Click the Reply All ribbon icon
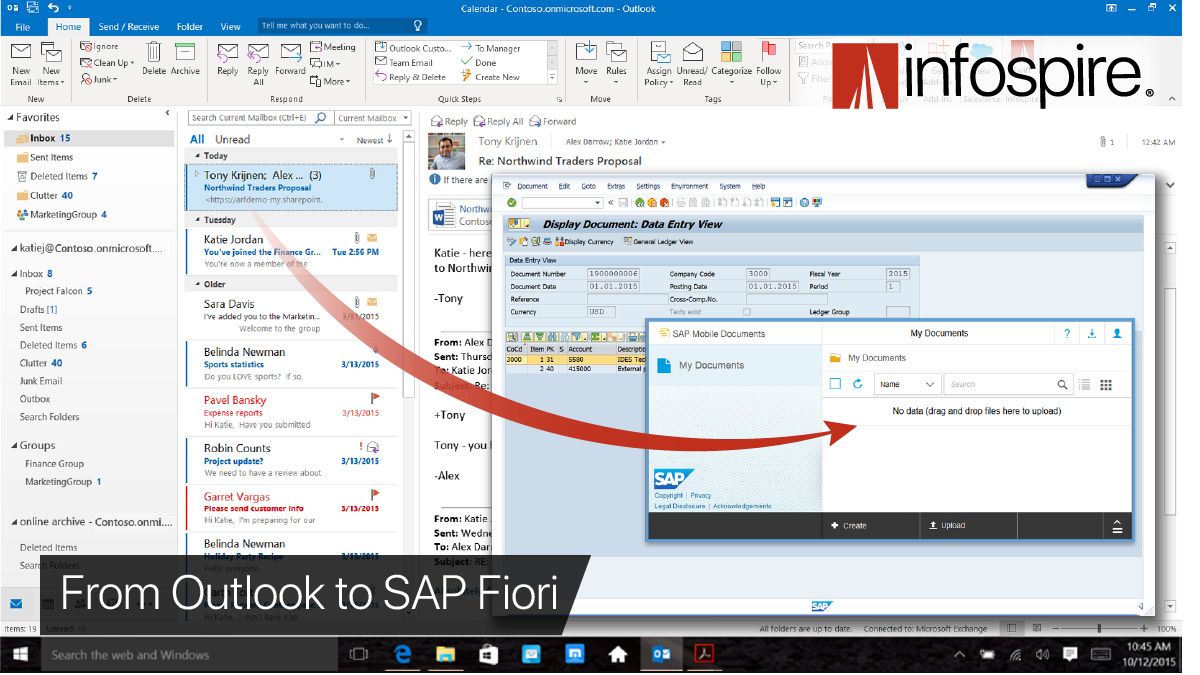The width and height of the screenshot is (1200, 675). [x=258, y=53]
